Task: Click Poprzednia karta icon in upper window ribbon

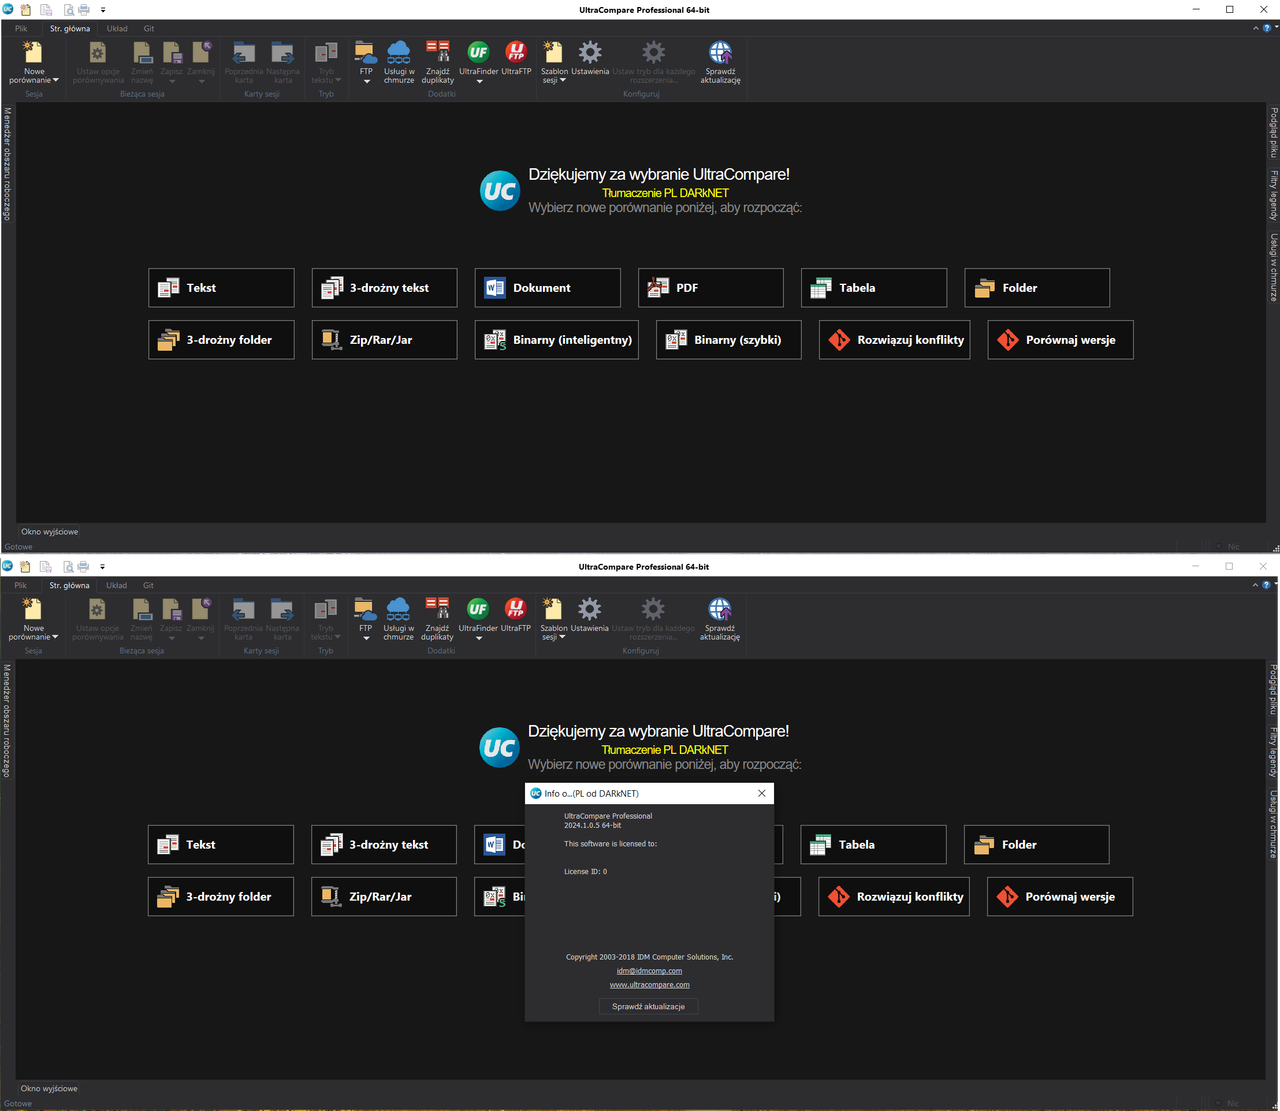Action: [243, 52]
